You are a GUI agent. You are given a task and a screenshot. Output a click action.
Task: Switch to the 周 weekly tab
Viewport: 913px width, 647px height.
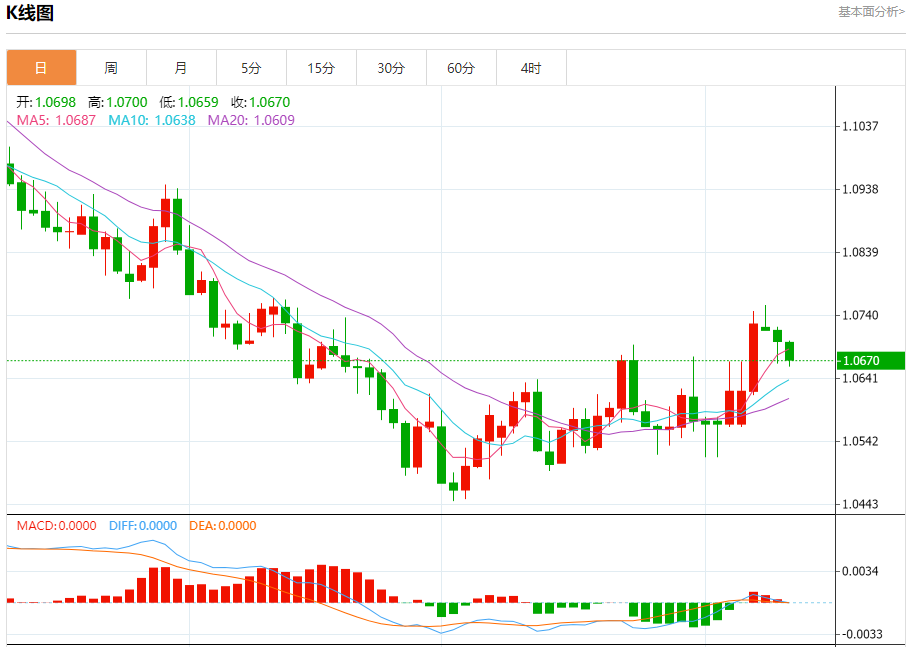[x=111, y=68]
